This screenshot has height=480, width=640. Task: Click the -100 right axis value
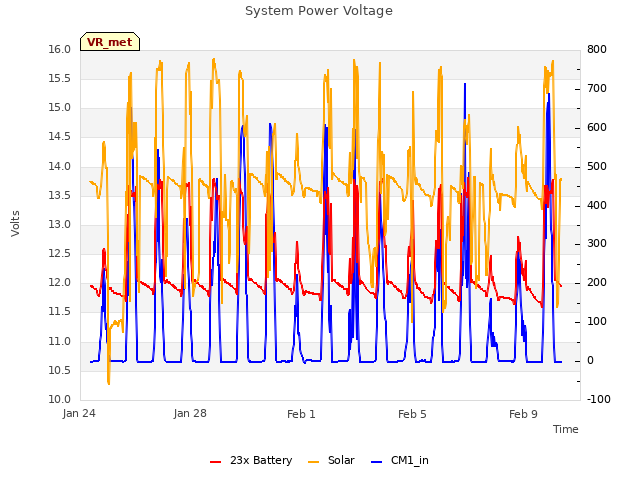point(599,399)
